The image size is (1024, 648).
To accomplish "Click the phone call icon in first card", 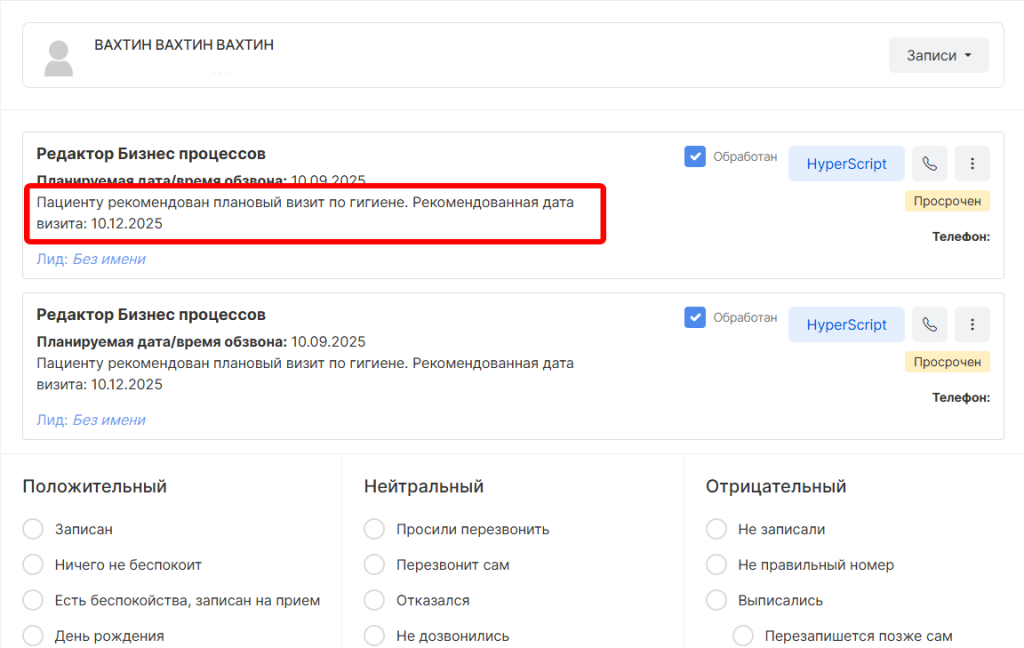I will 930,164.
